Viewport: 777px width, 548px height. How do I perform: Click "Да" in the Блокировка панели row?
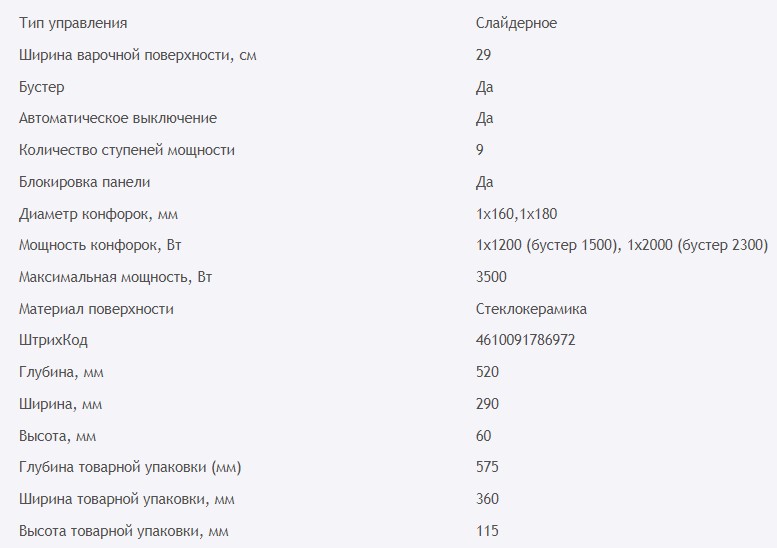point(485,182)
